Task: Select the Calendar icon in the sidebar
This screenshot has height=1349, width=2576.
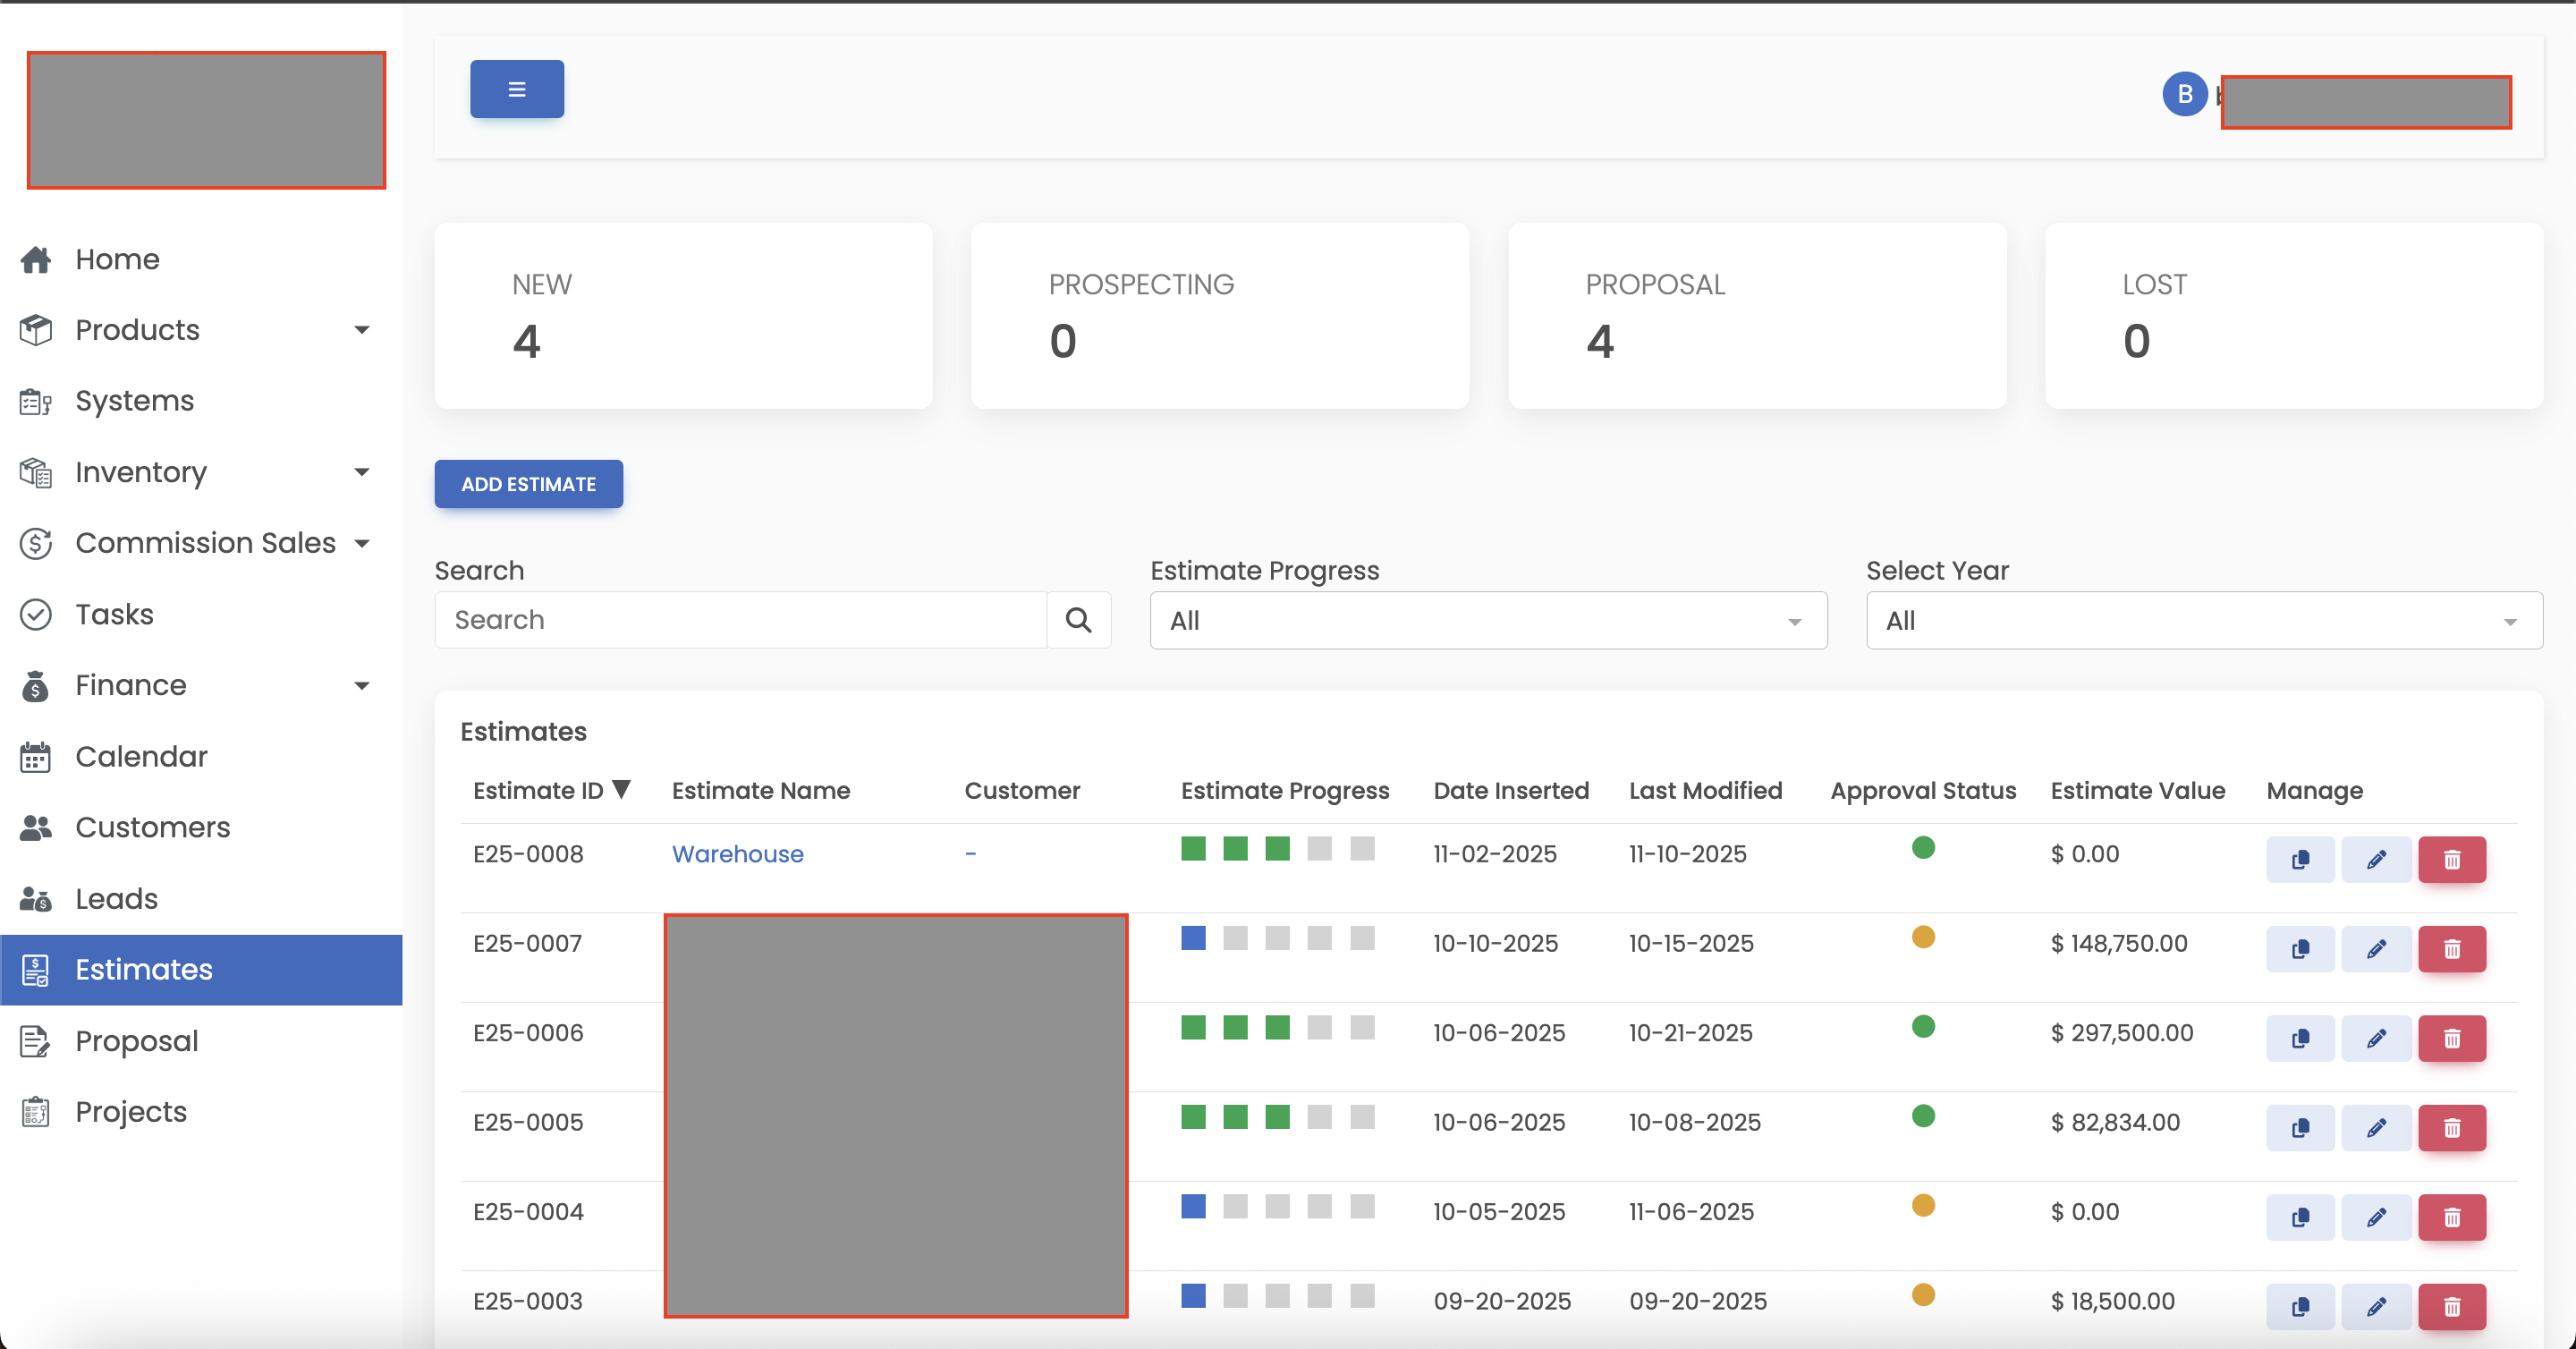Action: coord(36,757)
